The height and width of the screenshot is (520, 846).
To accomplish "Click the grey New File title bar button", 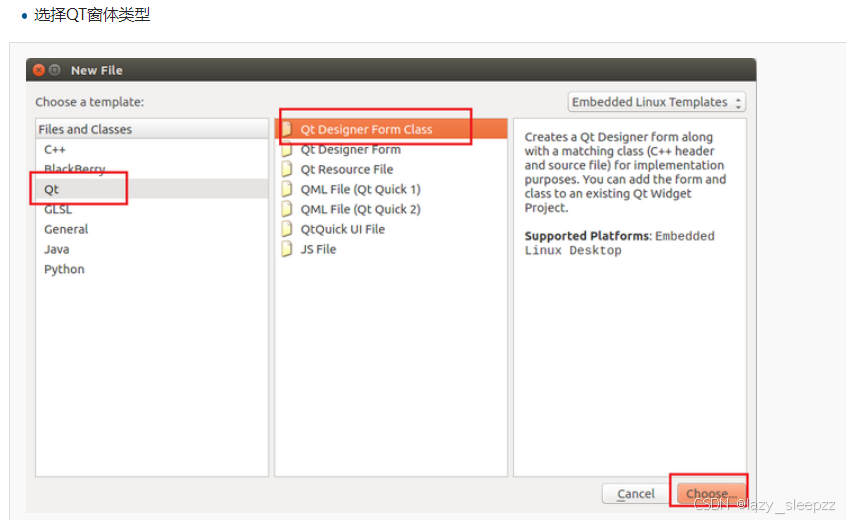I will [54, 70].
